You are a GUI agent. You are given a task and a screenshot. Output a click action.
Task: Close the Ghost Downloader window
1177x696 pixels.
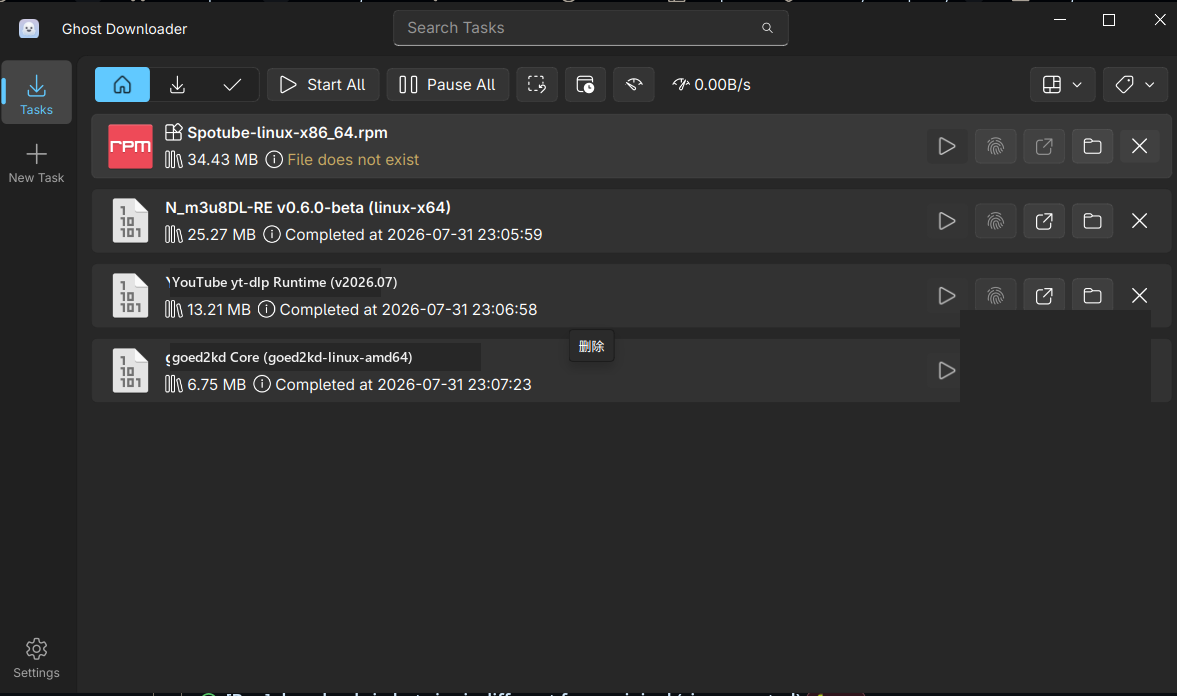[1160, 20]
